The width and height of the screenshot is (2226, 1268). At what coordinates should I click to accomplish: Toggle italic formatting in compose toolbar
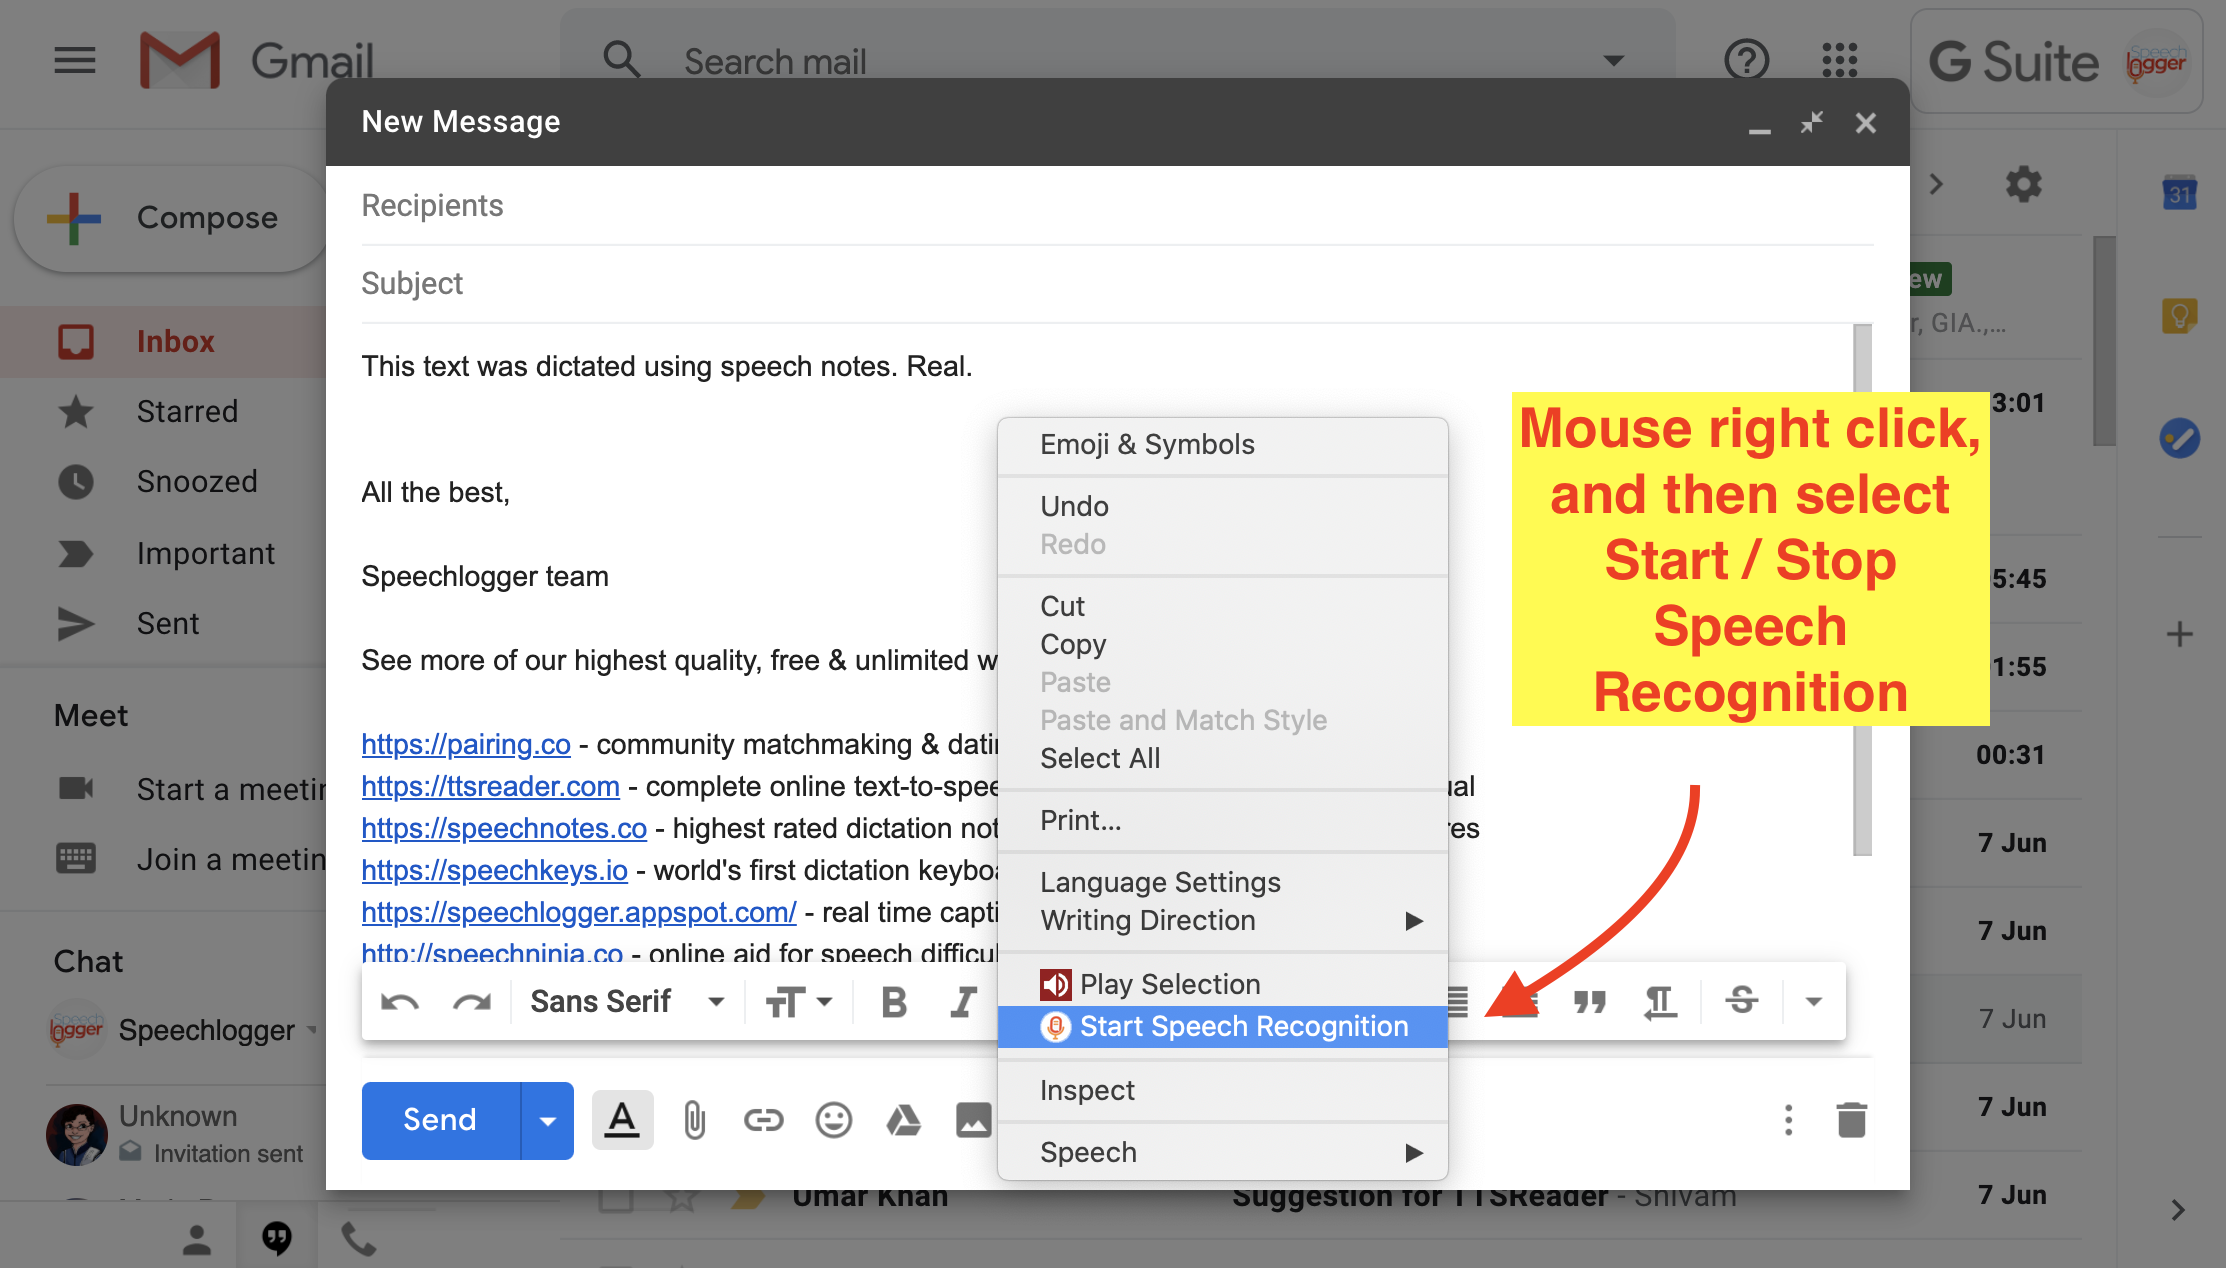pos(963,1002)
